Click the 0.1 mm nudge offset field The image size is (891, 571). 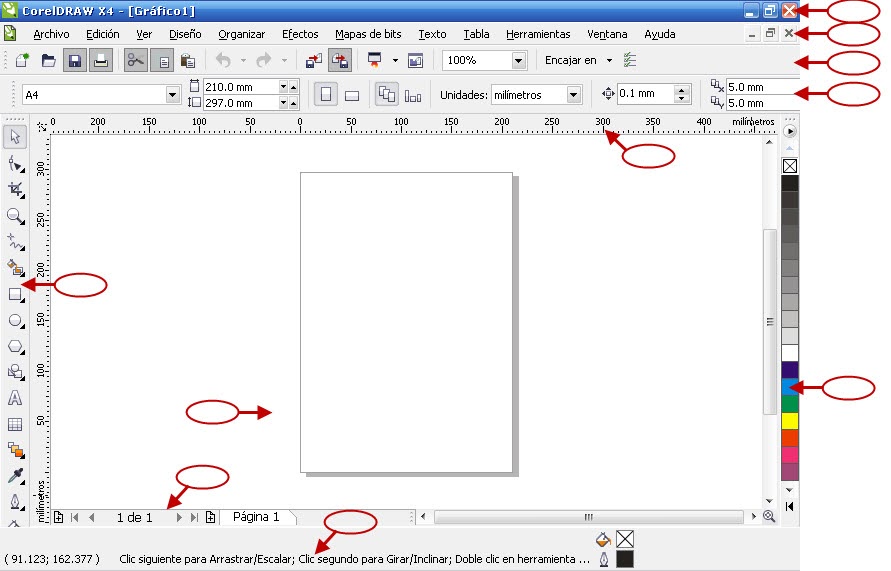tap(646, 94)
